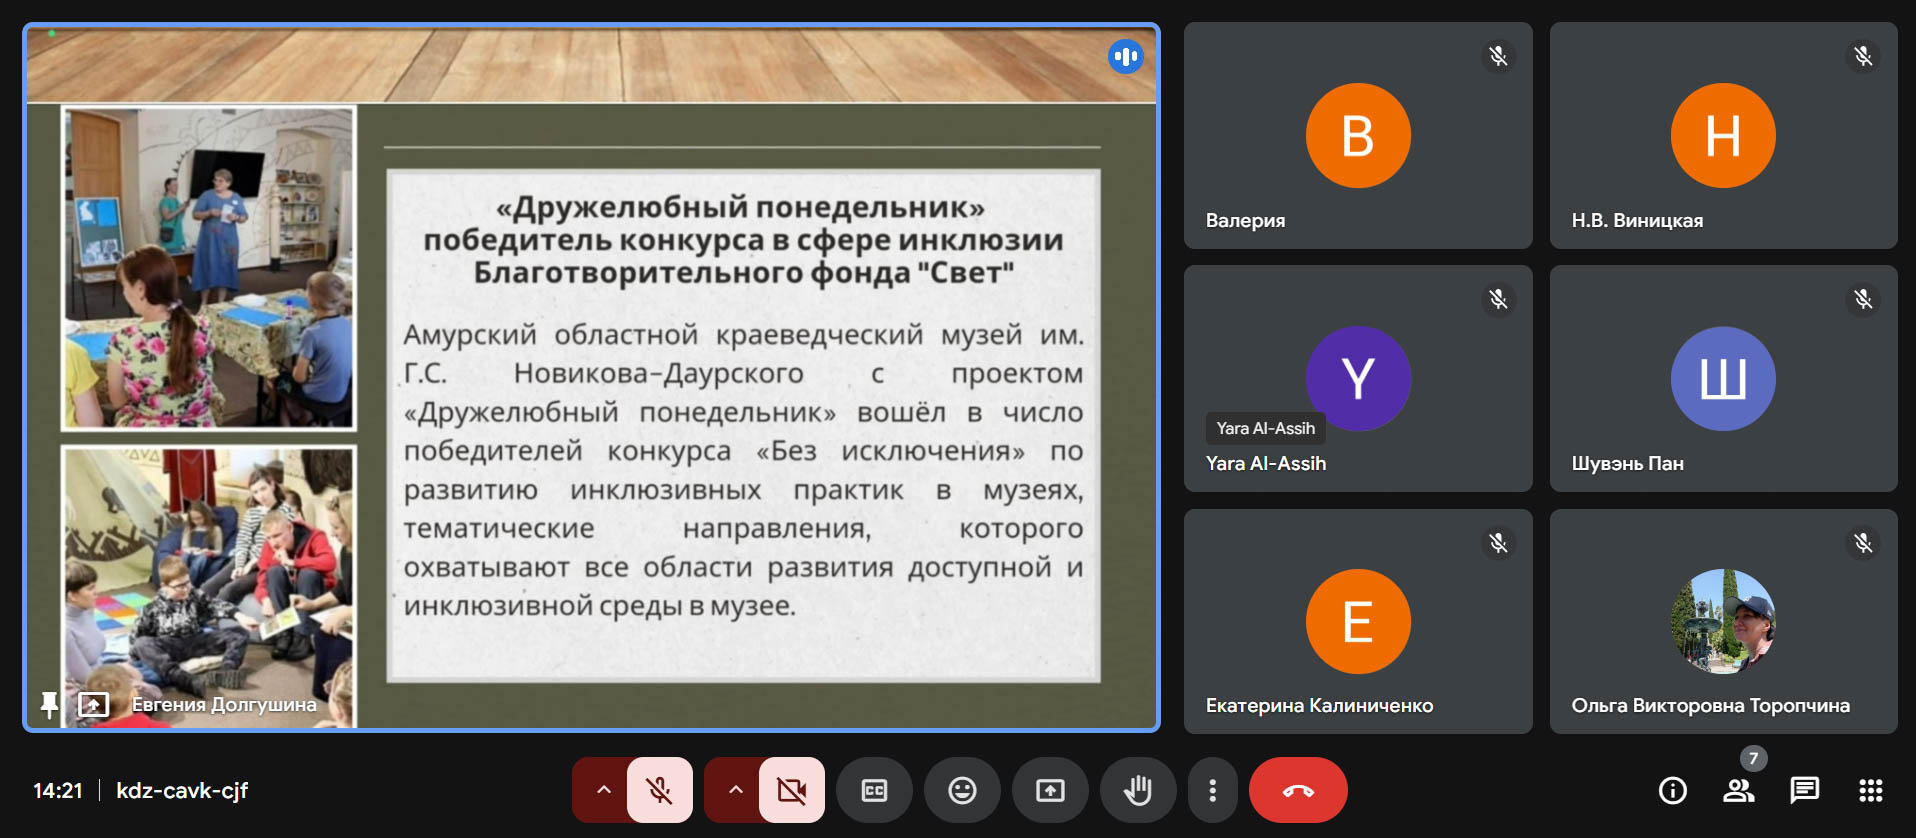Turn on closed captions
This screenshot has width=1916, height=838.
(874, 790)
